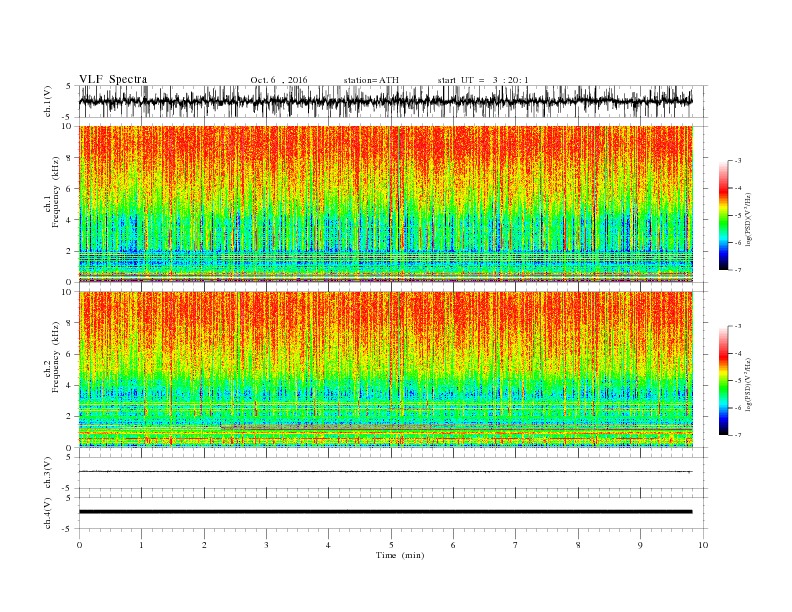The width and height of the screenshot is (792, 612).
Task: Click the "VLF Spectra" title
Action: click(x=113, y=79)
